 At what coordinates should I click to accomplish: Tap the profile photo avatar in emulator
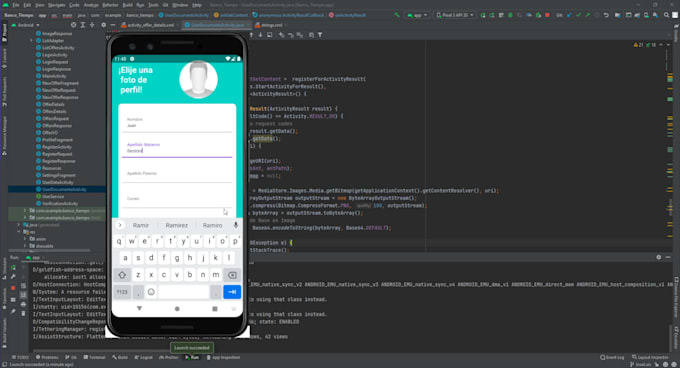coord(199,80)
